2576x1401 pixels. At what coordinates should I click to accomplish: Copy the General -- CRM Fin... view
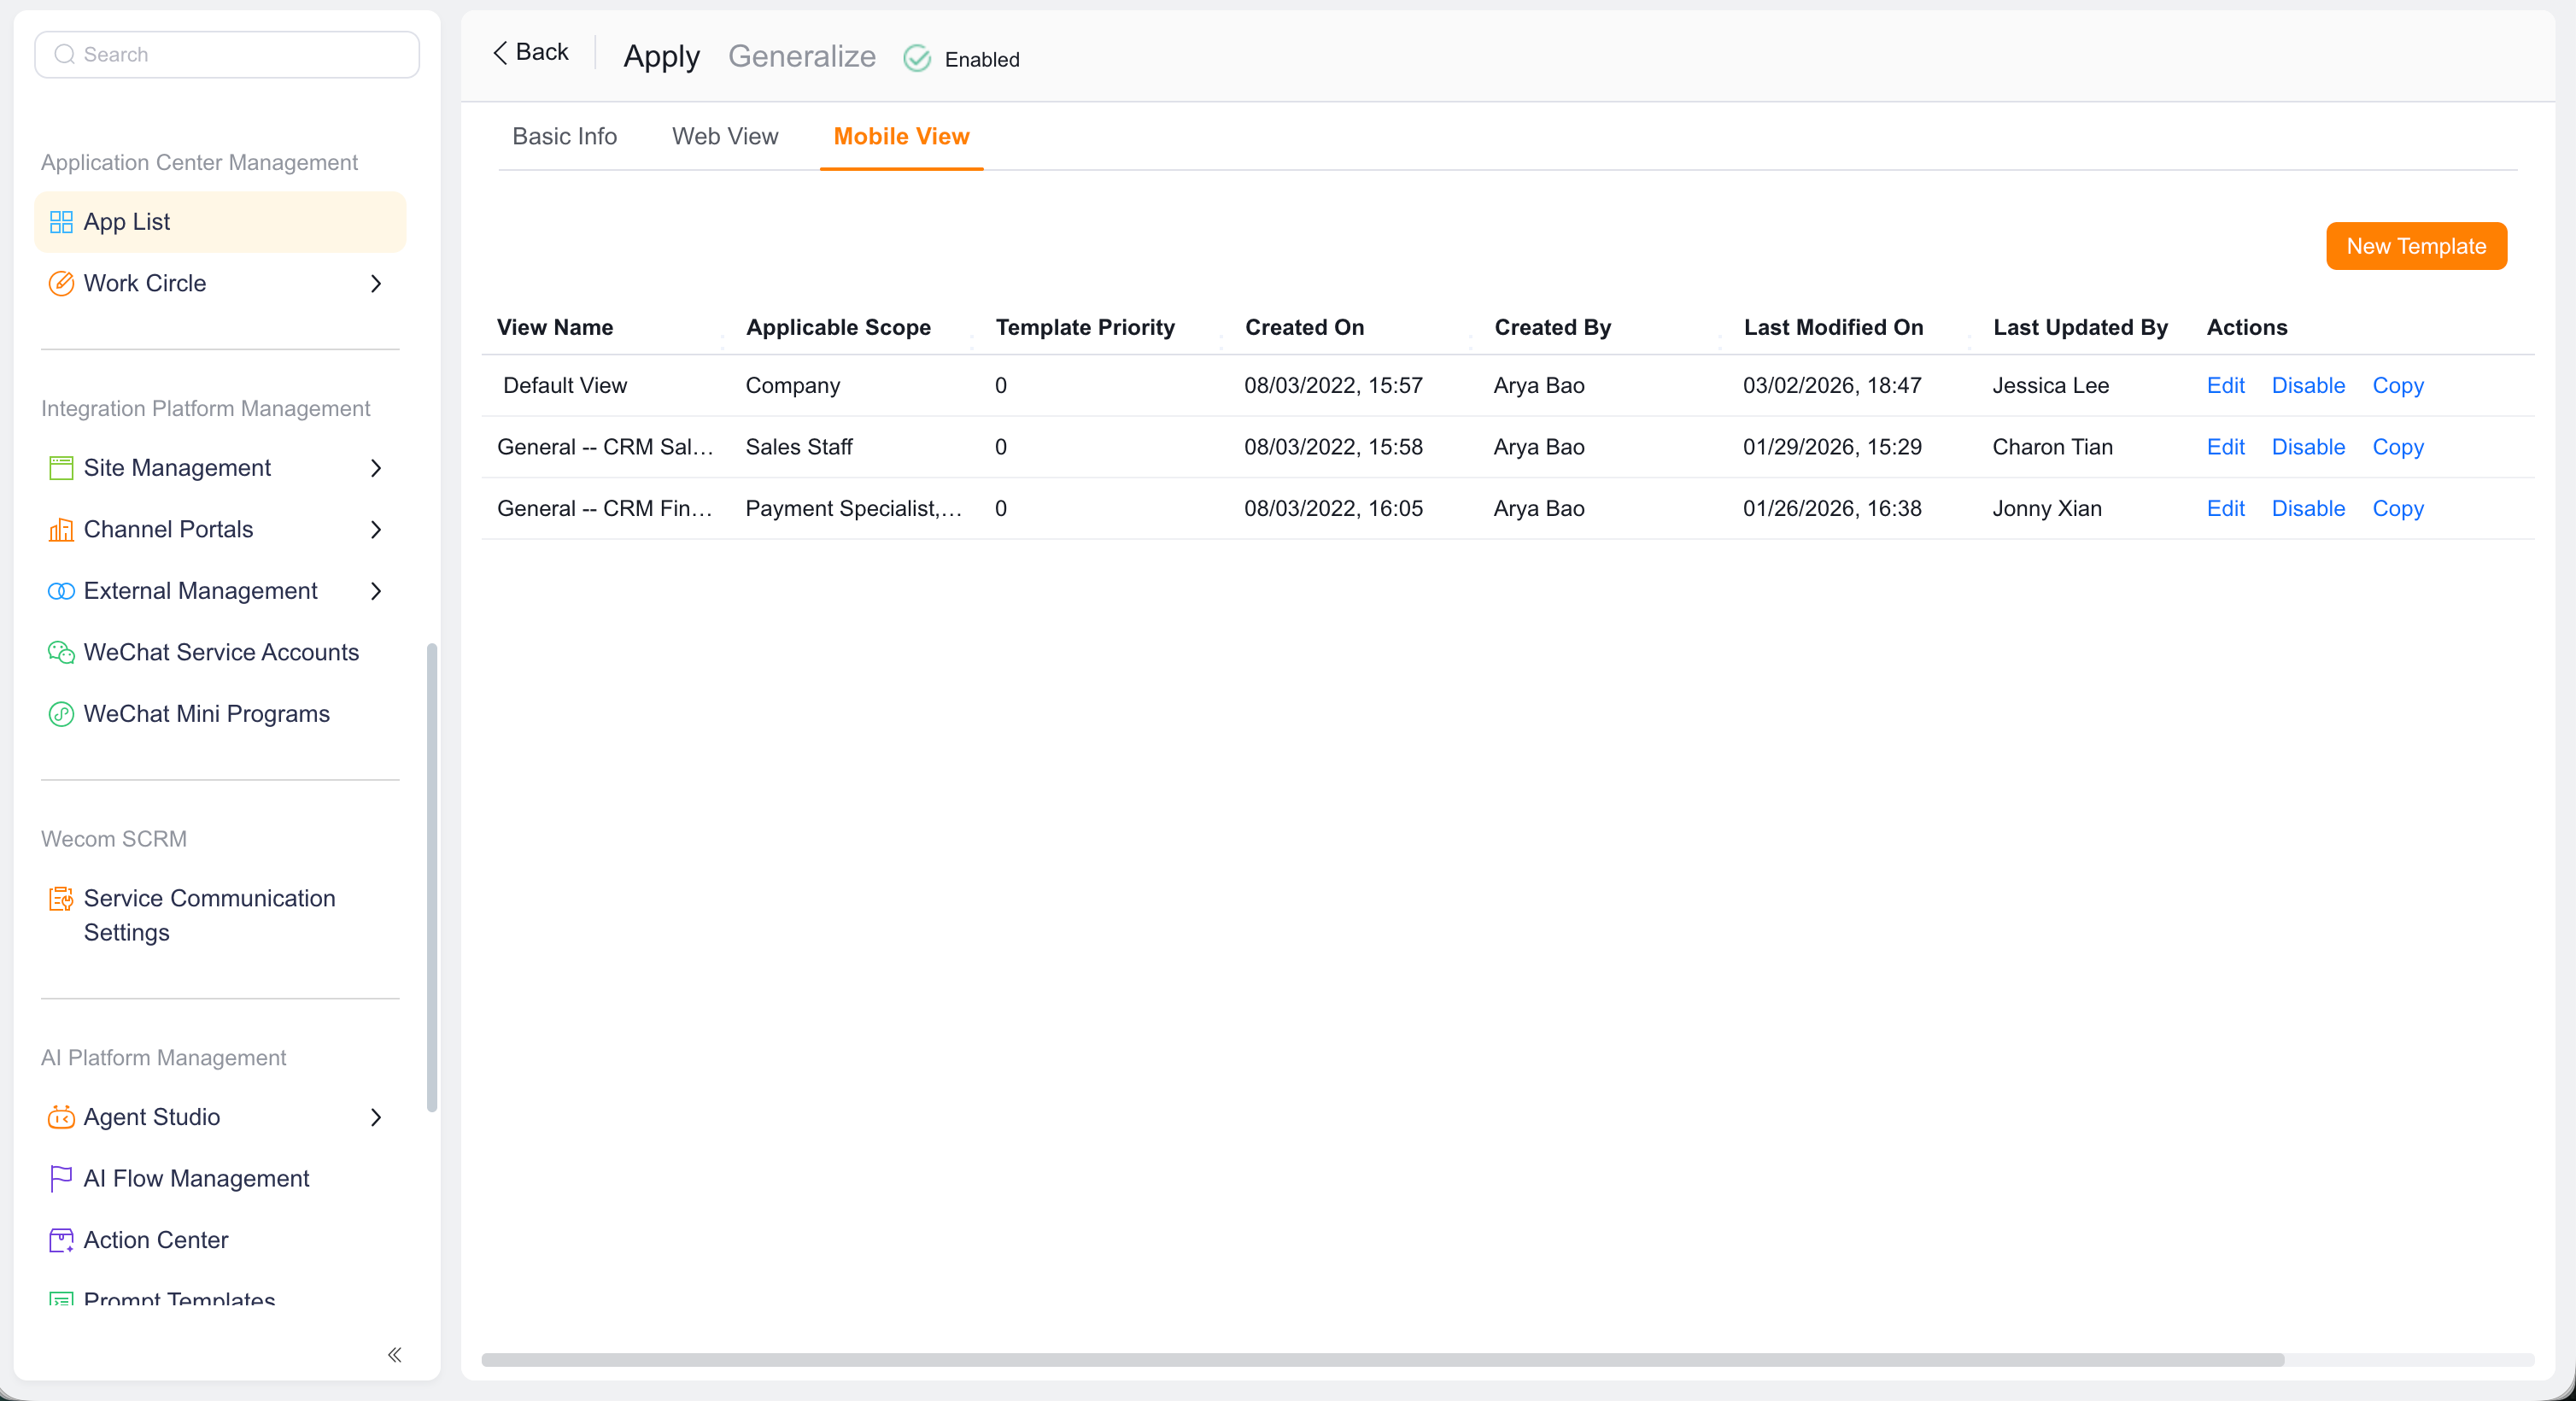pos(2397,508)
